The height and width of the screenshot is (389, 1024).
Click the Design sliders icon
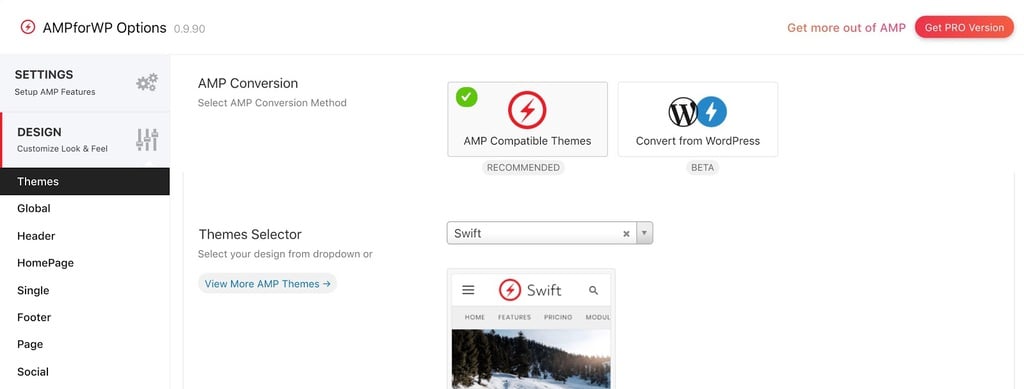pyautogui.click(x=147, y=140)
